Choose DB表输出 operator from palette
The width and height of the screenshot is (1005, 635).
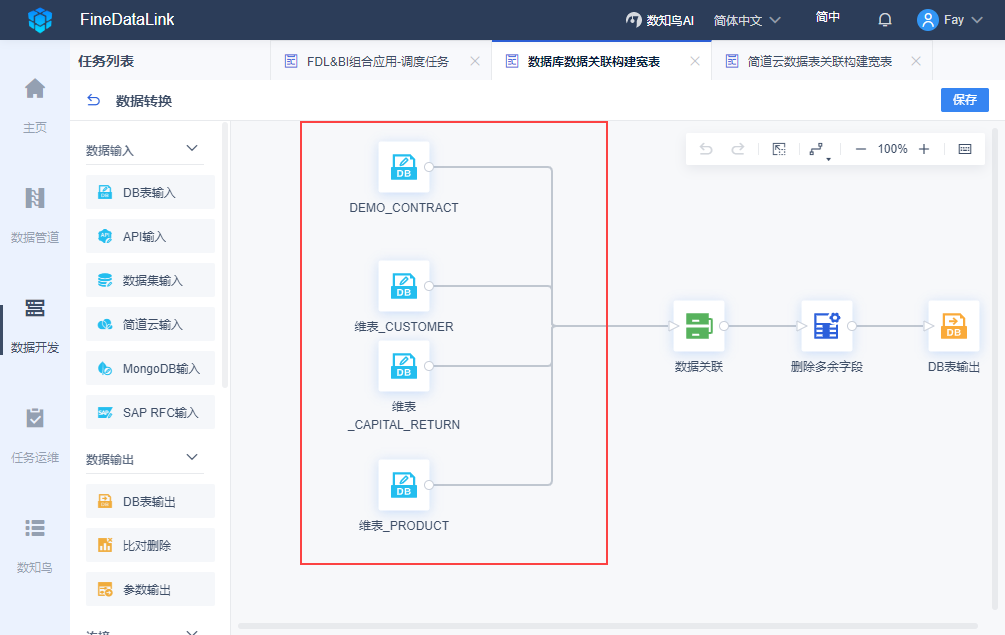tap(150, 501)
